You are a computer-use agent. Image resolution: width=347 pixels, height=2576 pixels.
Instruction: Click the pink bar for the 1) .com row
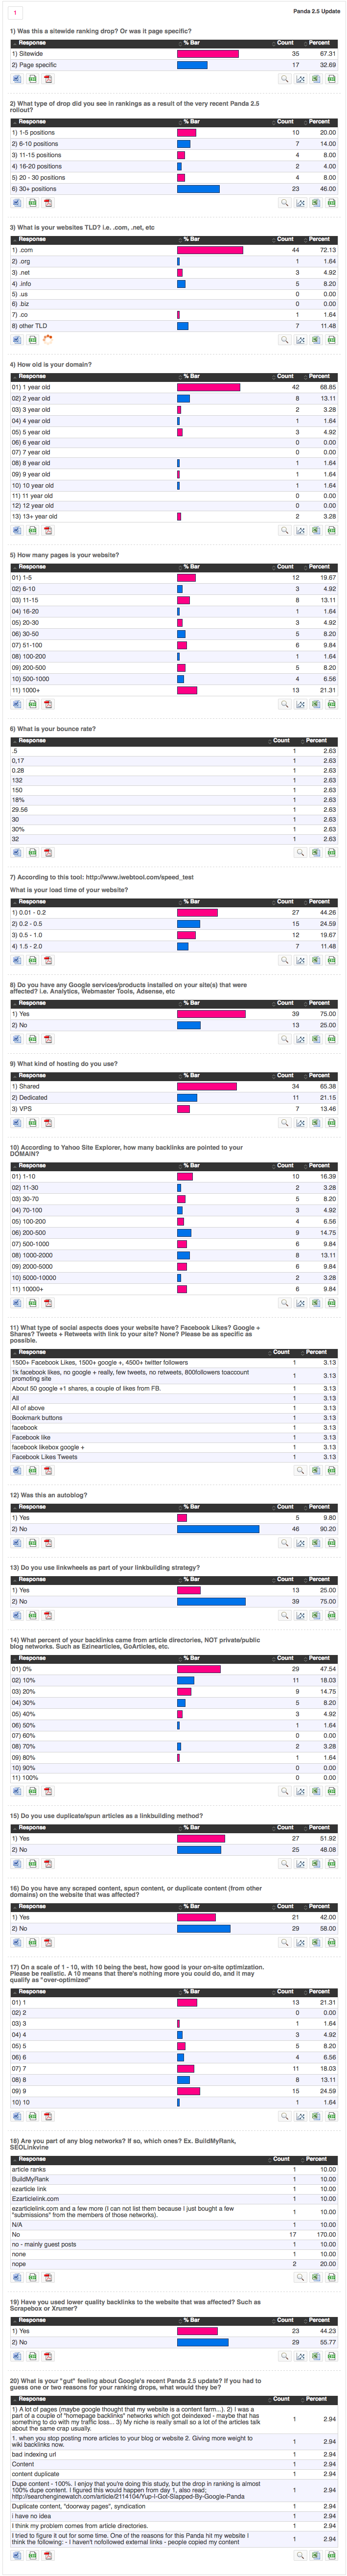(210, 250)
